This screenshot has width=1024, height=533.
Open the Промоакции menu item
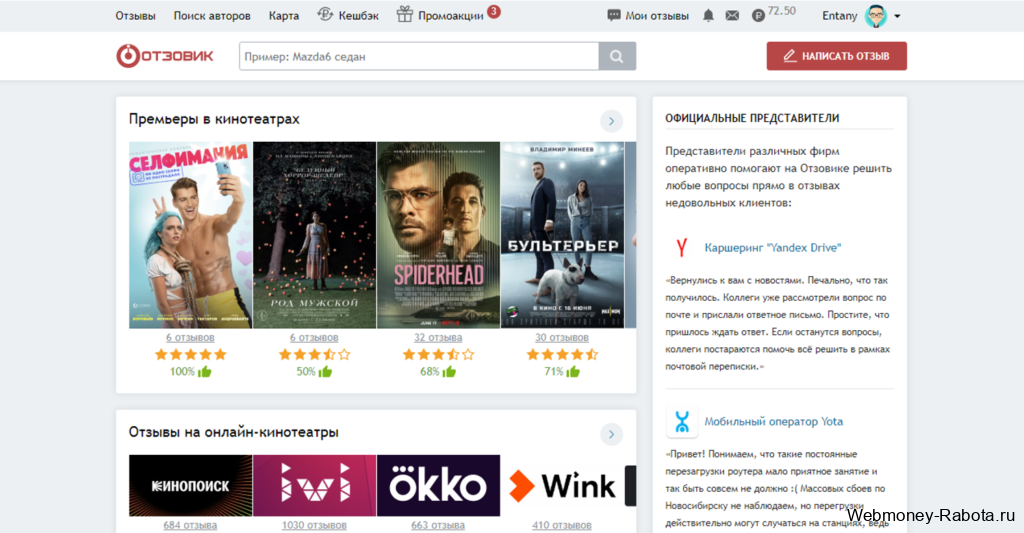click(451, 16)
